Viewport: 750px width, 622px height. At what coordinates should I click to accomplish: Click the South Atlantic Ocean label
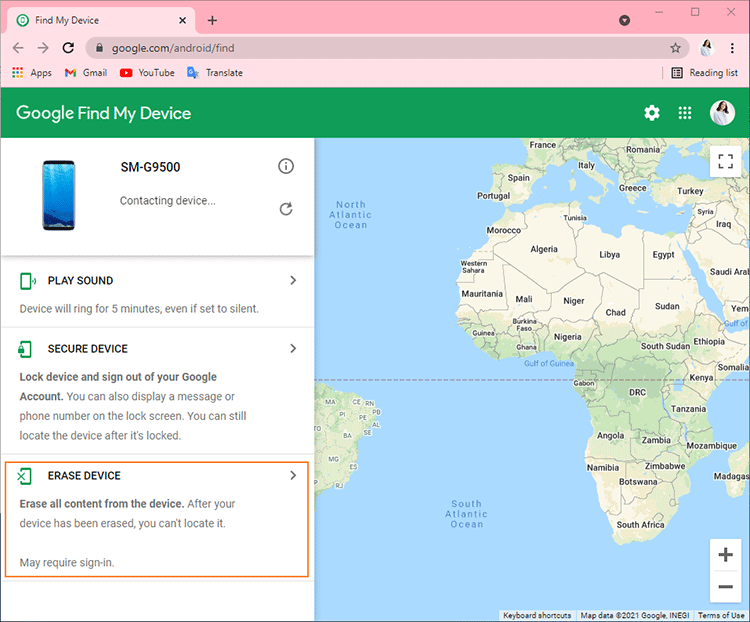pos(466,514)
